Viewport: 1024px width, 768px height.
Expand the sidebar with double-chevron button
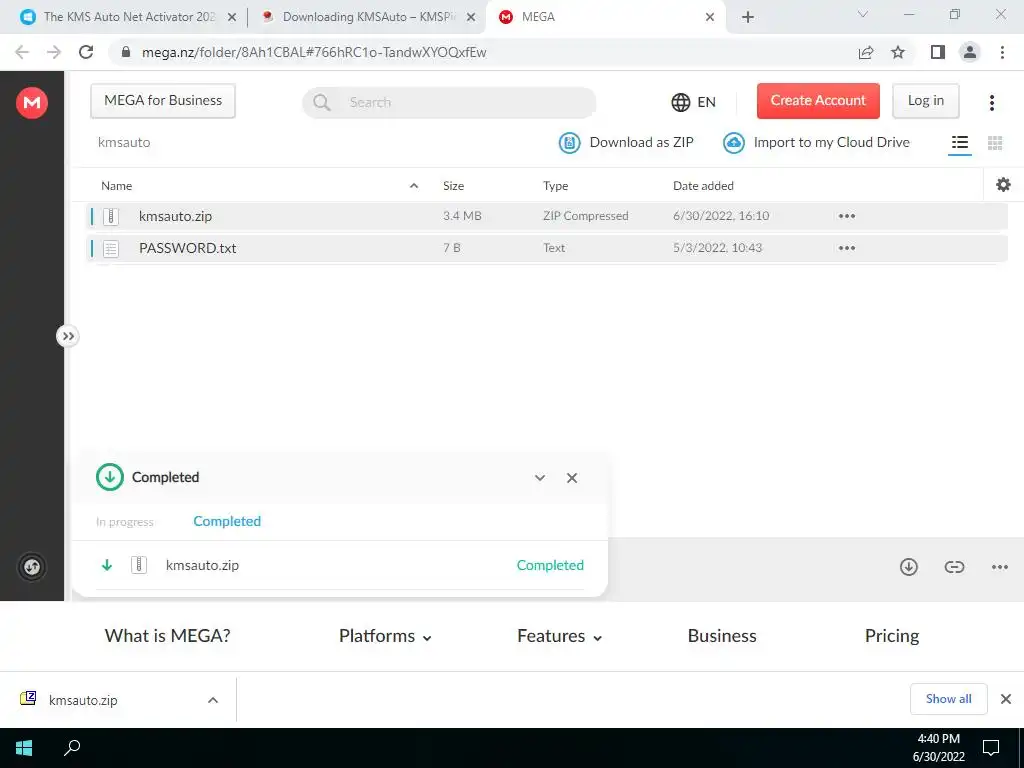click(67, 336)
